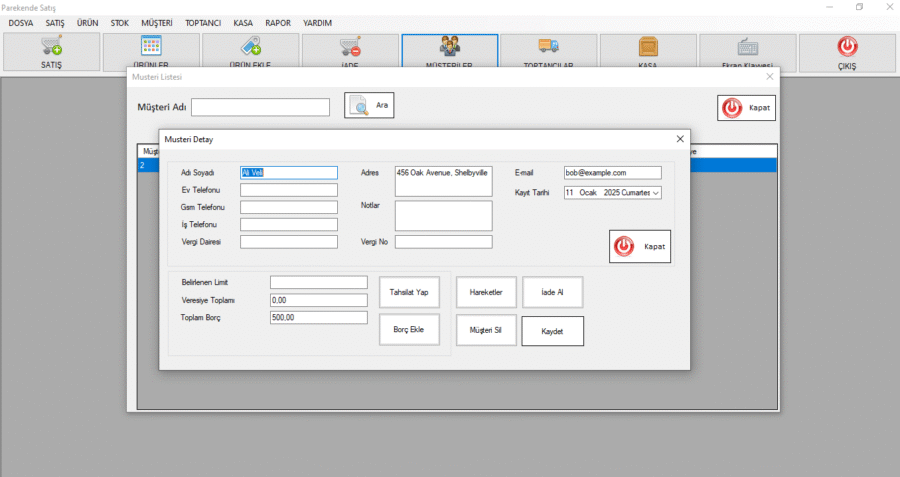This screenshot has height=477, width=900.
Task: Click the Belirlenen Limit input field
Action: point(319,282)
